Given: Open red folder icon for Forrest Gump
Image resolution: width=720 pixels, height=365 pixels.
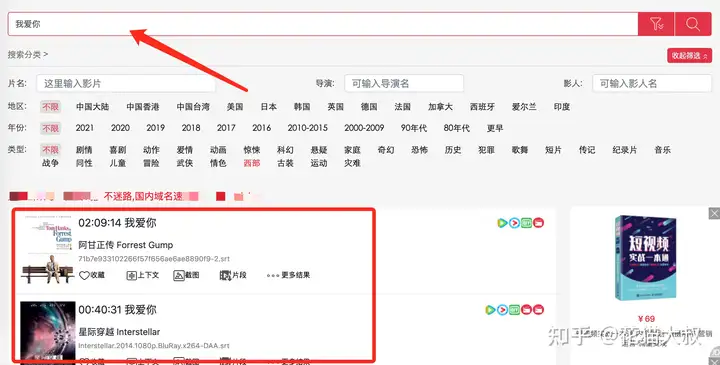Looking at the screenshot, I should [x=538, y=223].
